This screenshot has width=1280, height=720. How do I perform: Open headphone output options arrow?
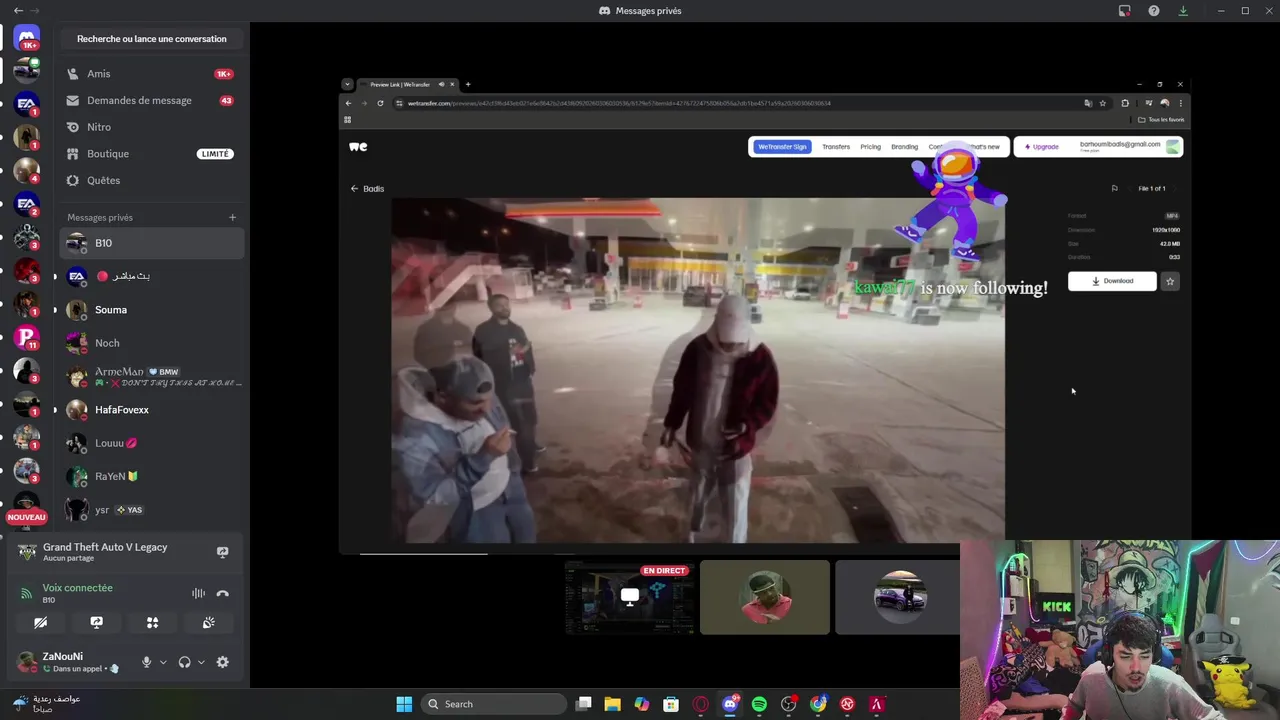click(201, 662)
